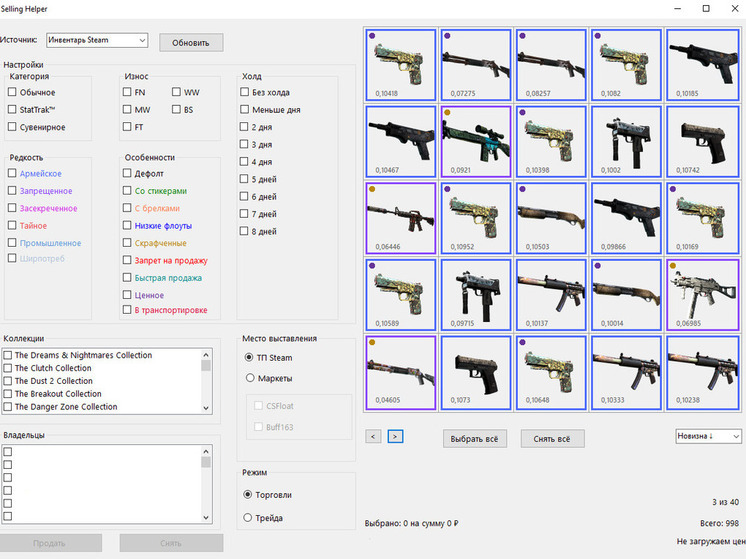Image resolution: width=746 pixels, height=559 pixels.
Task: Select the item with float 0,06985
Action: (x=699, y=293)
